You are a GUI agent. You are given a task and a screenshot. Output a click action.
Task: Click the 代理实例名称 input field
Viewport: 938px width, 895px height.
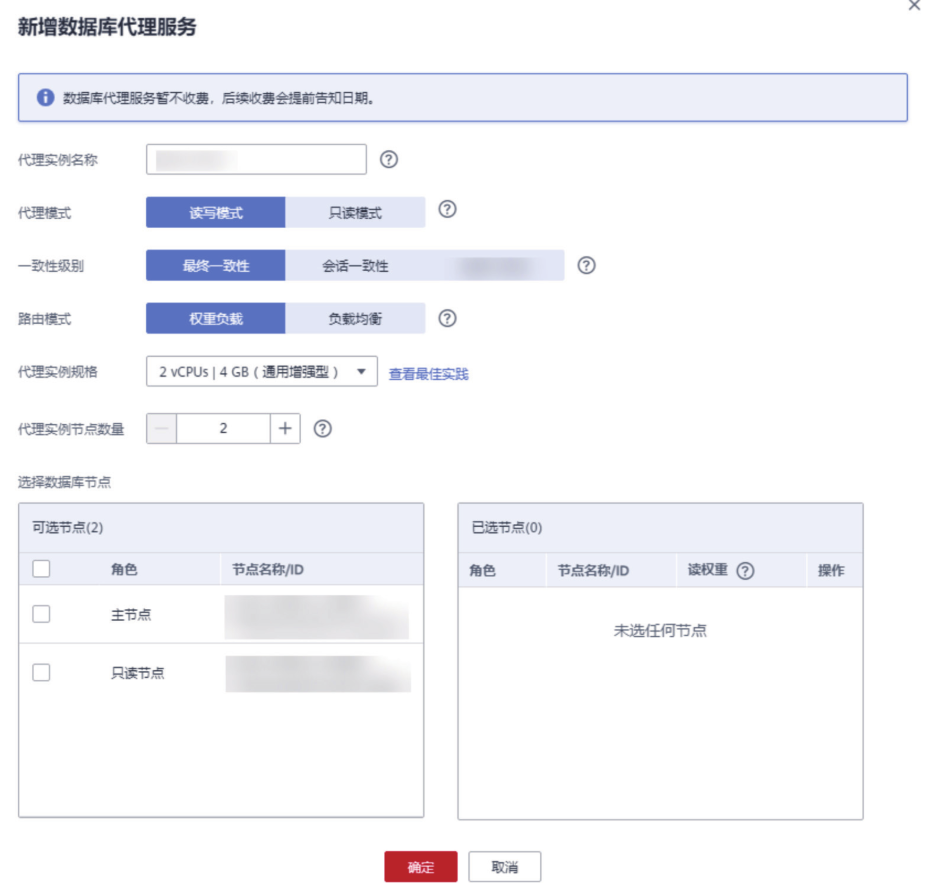[256, 159]
